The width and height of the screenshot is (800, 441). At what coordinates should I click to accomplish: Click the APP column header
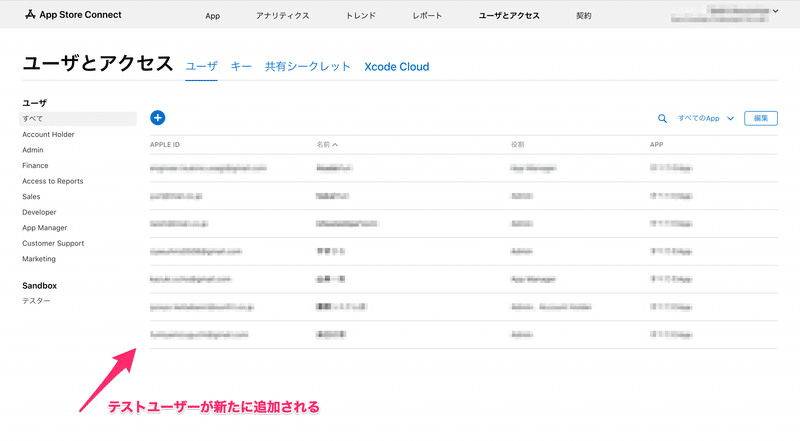[657, 144]
